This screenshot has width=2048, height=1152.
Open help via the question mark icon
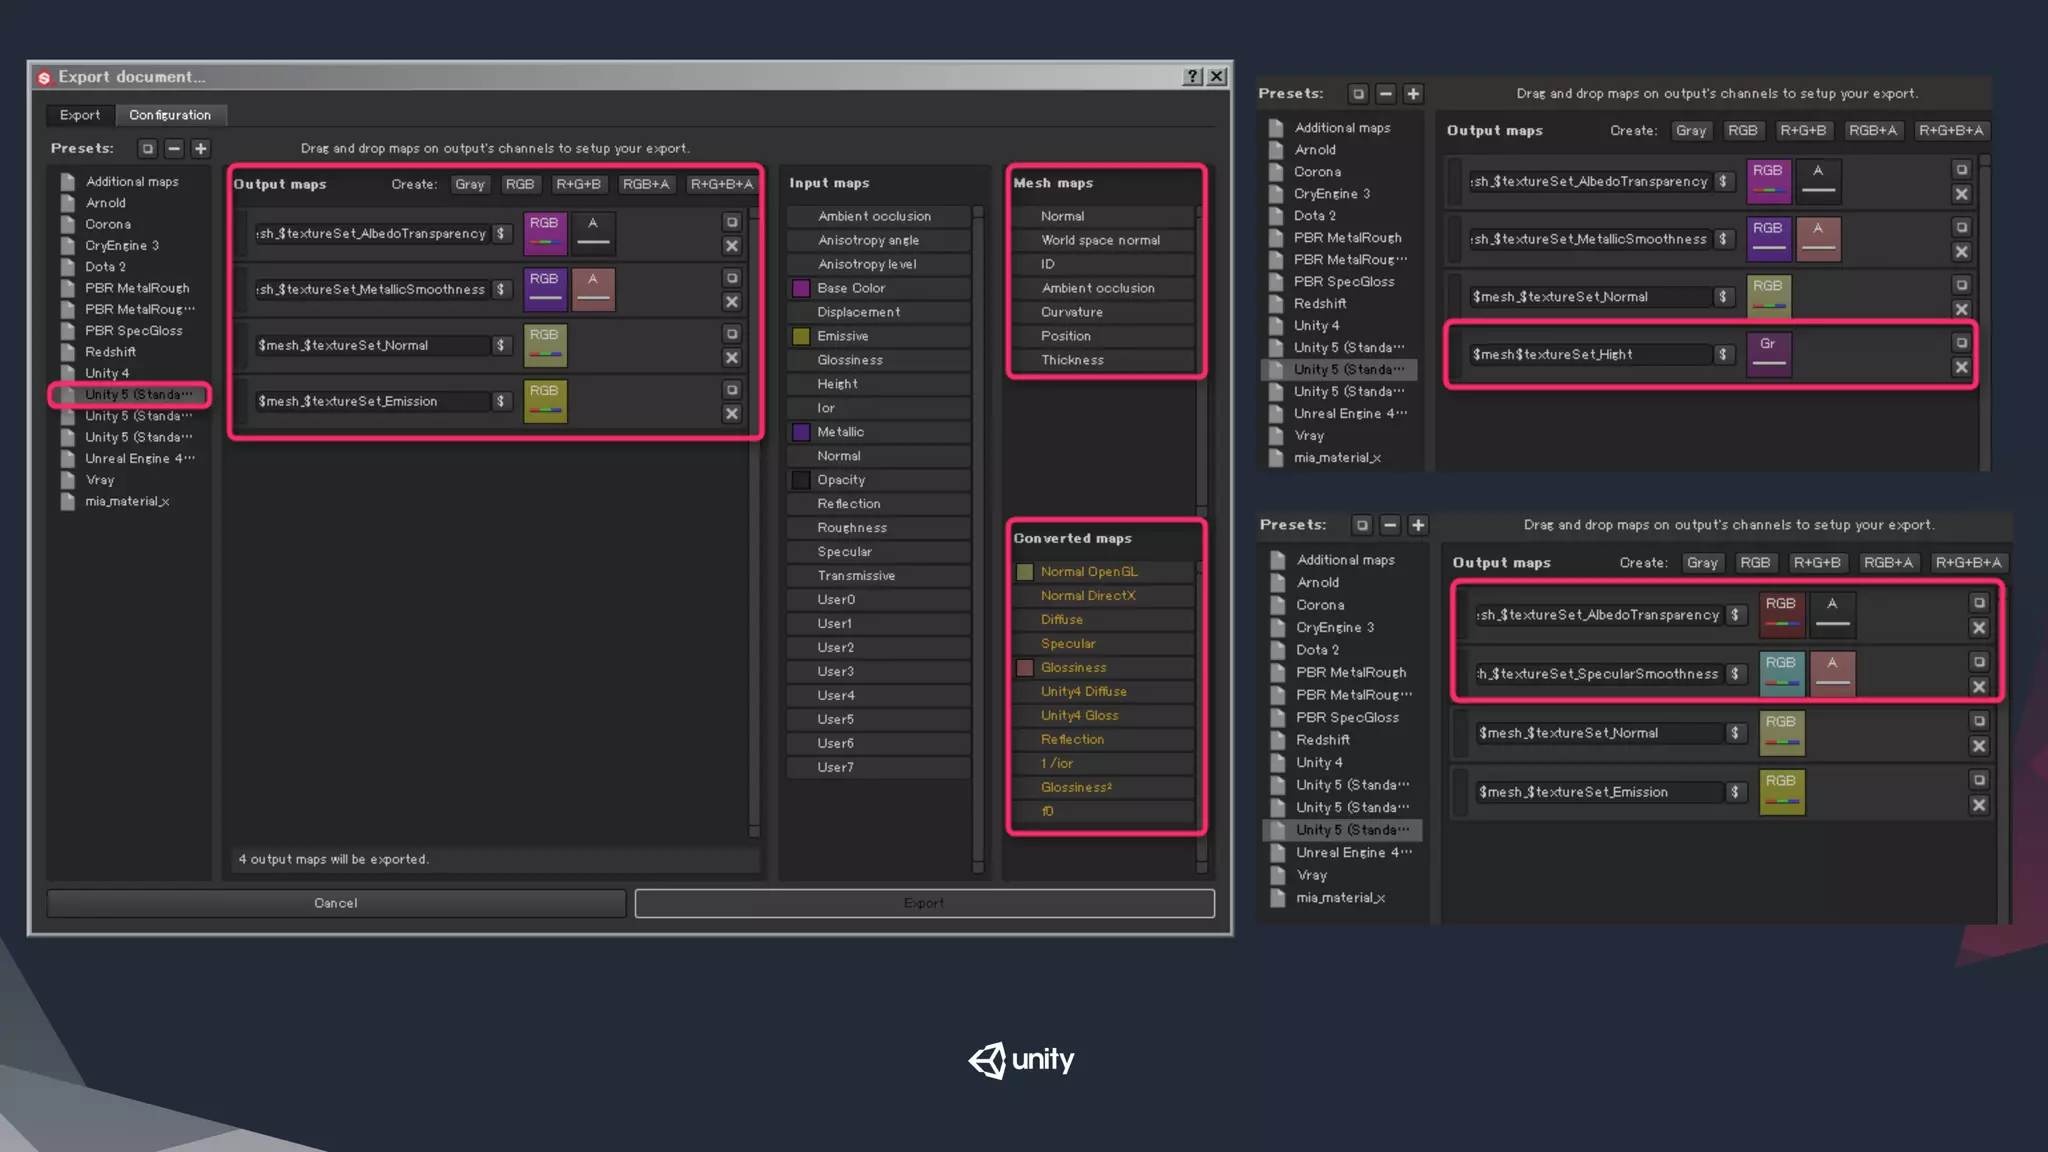point(1192,76)
